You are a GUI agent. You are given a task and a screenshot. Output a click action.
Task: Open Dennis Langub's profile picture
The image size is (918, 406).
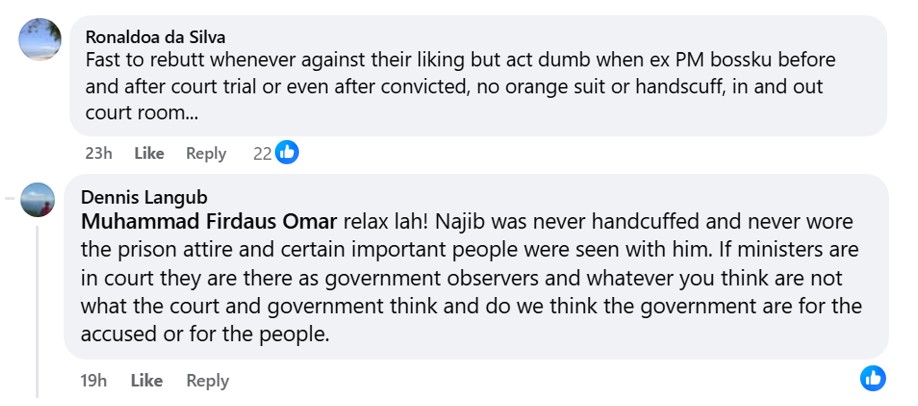click(38, 200)
